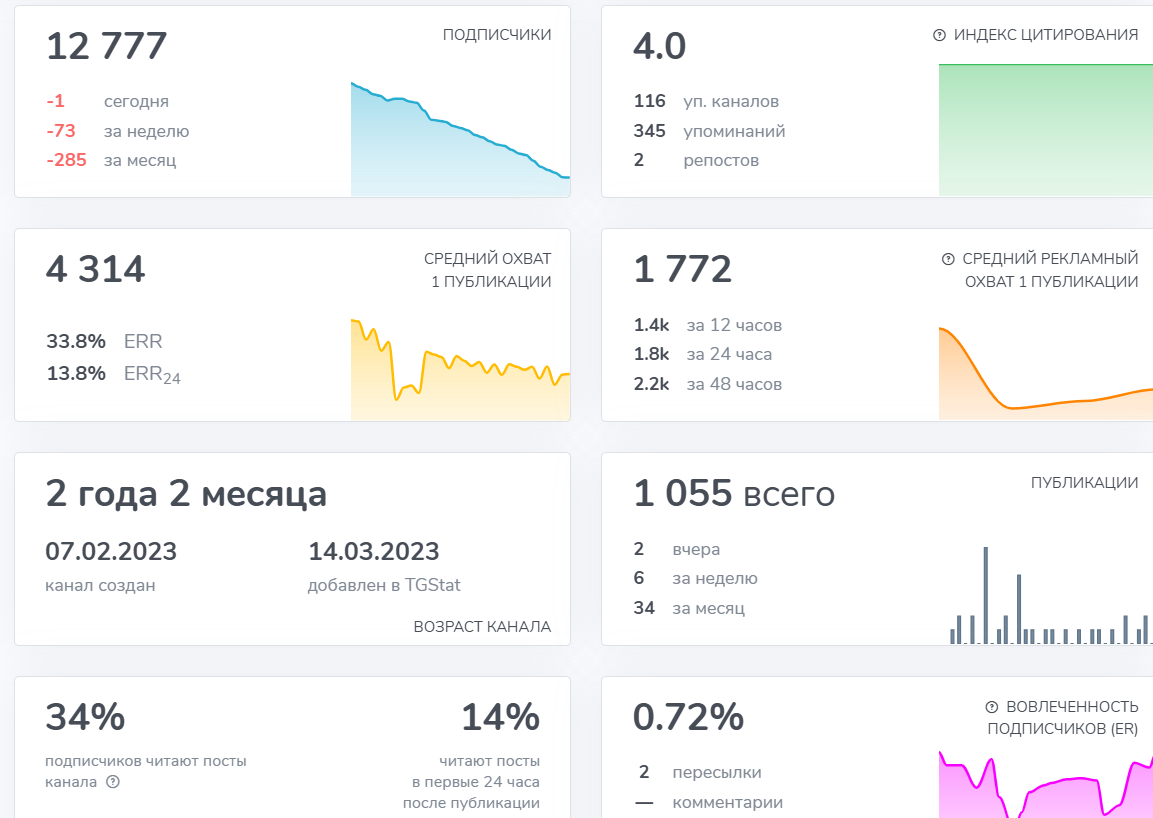
Task: Click the 2.2k за 48 часов row
Action: pyautogui.click(x=707, y=384)
